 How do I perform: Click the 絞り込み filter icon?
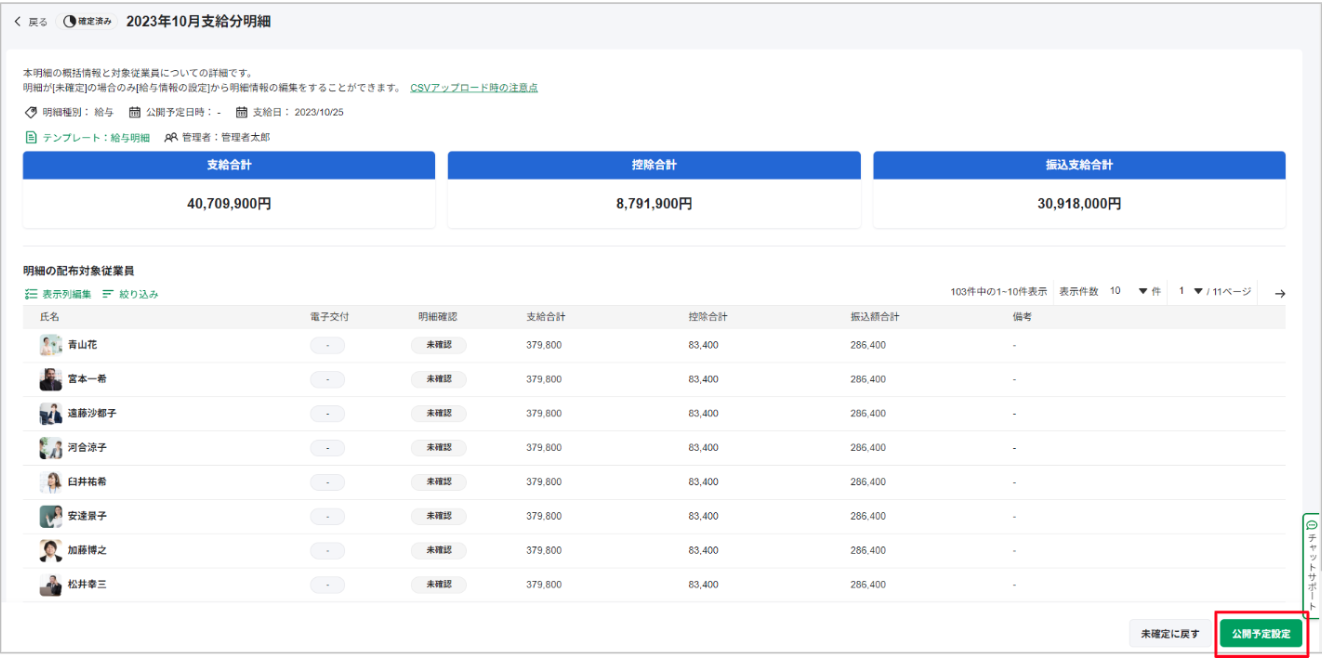(x=108, y=294)
